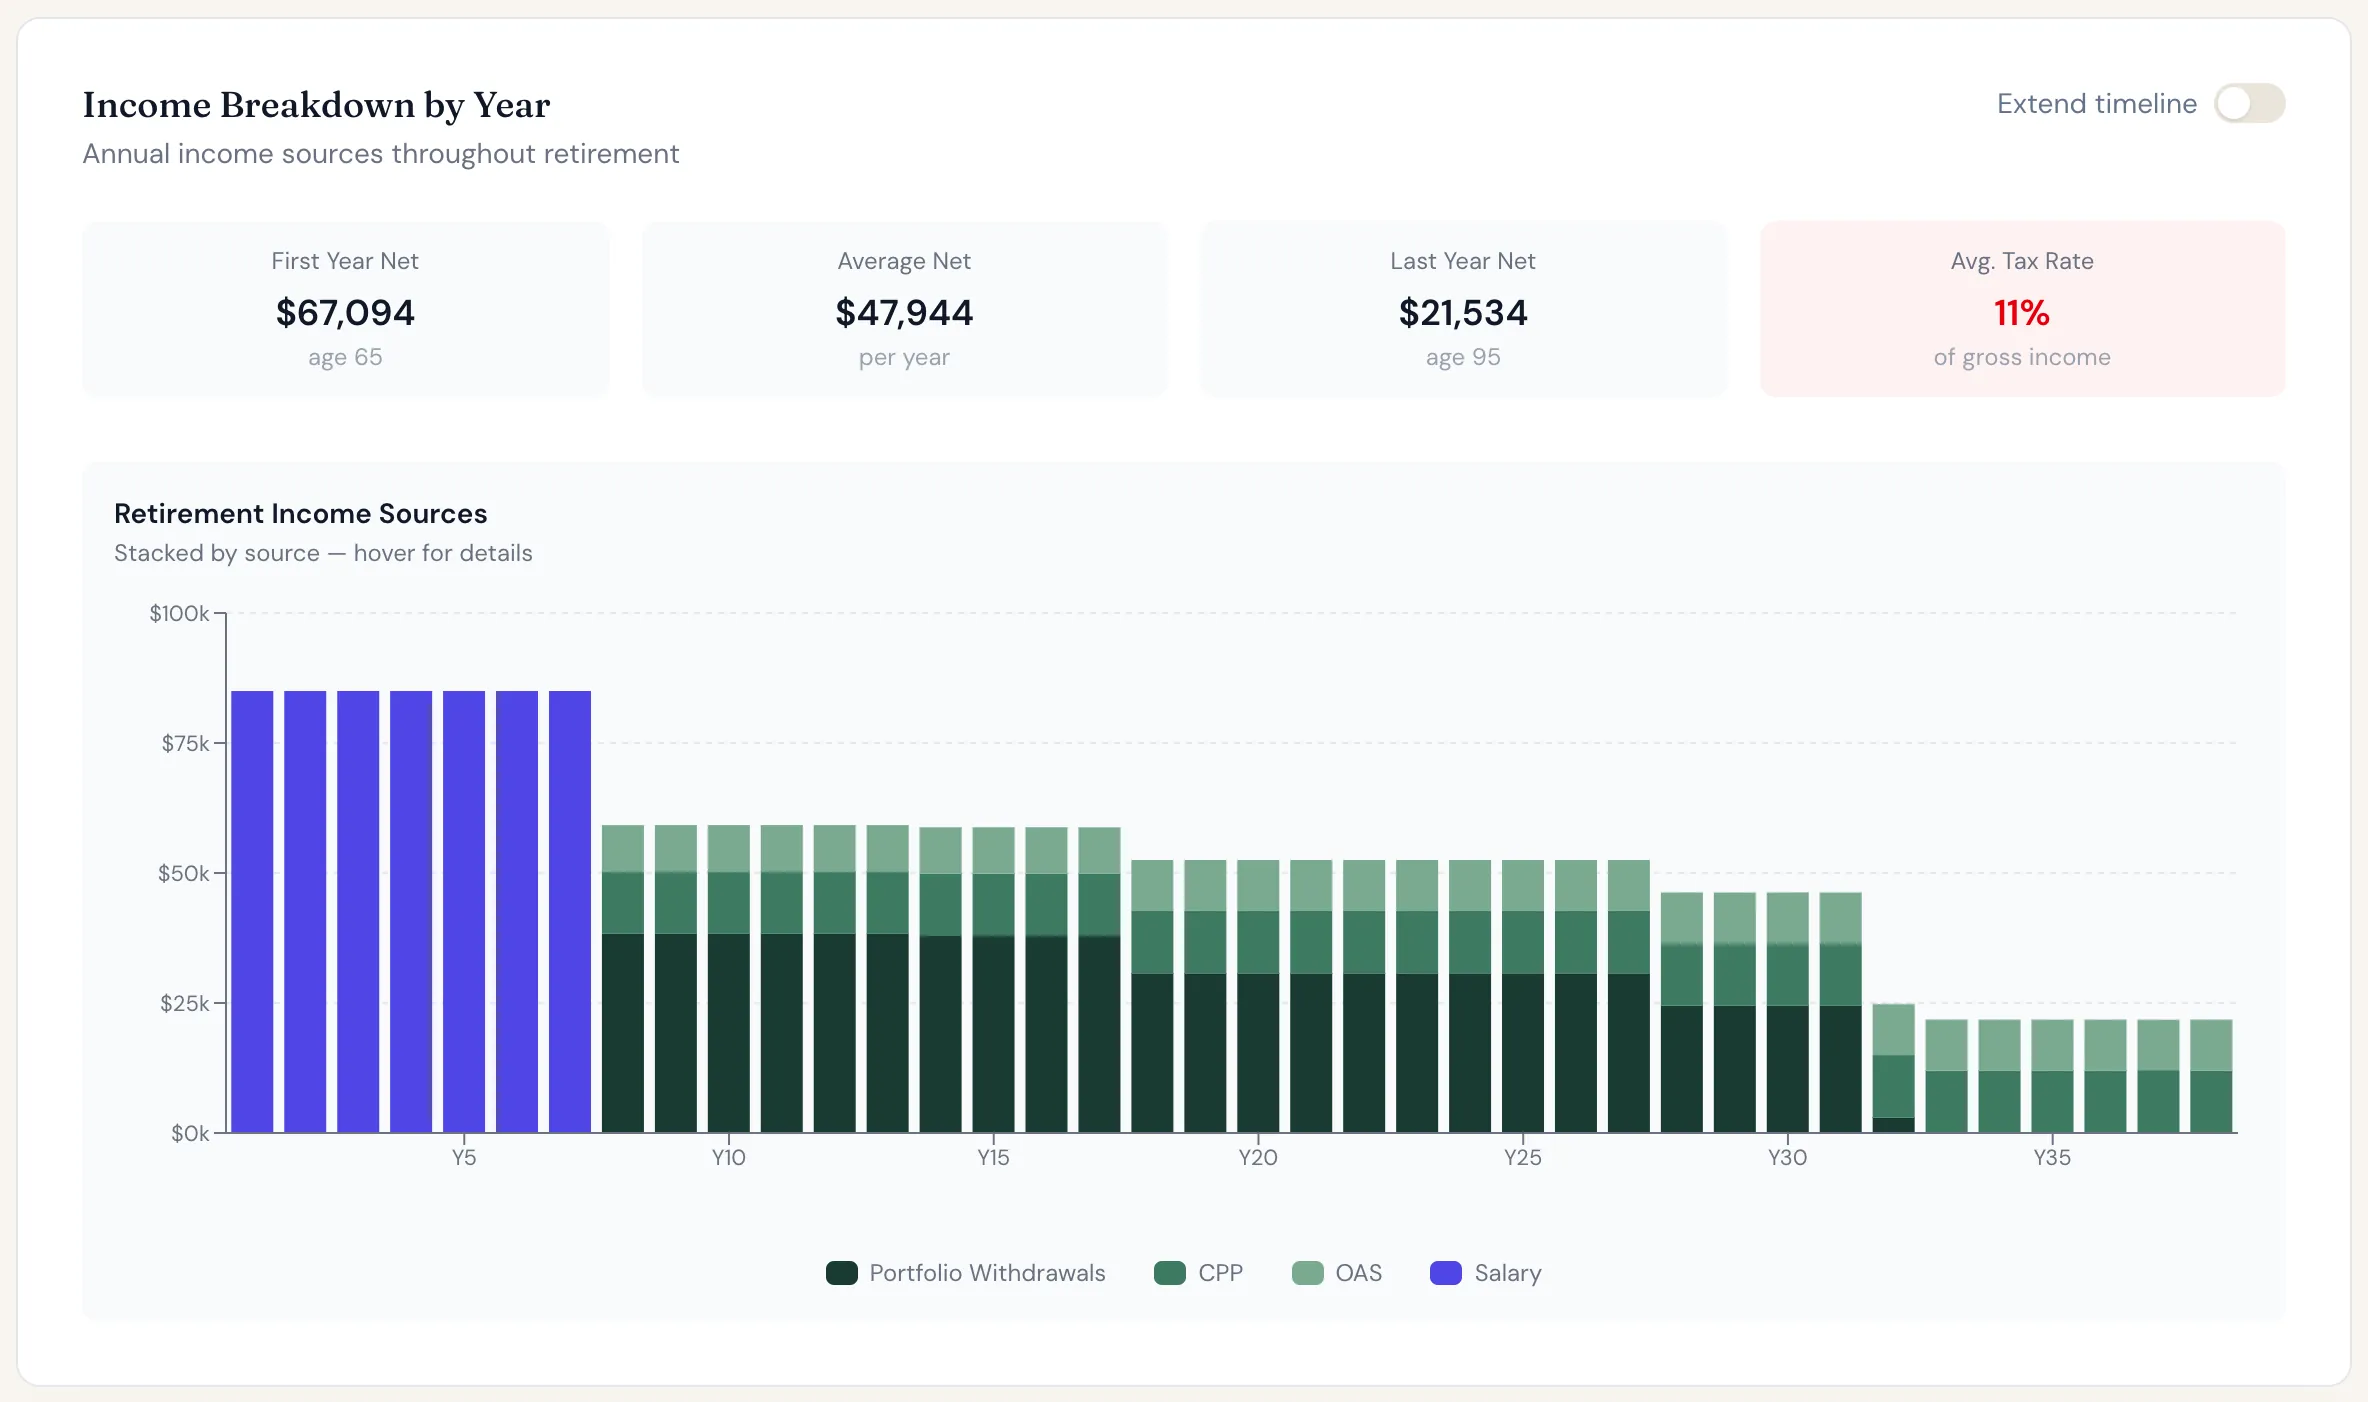Click the Y25 stacked income bar
2368x1402 pixels.
point(1523,996)
